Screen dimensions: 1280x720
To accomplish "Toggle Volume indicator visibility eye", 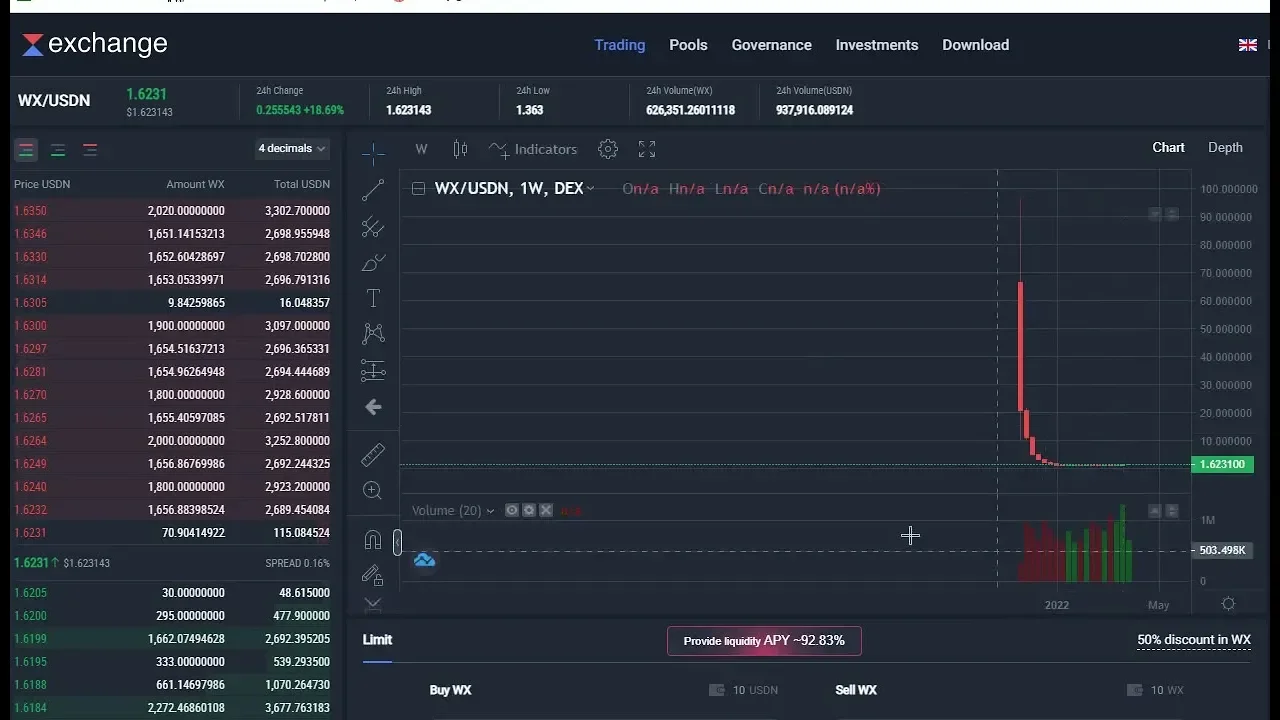I will point(512,510).
